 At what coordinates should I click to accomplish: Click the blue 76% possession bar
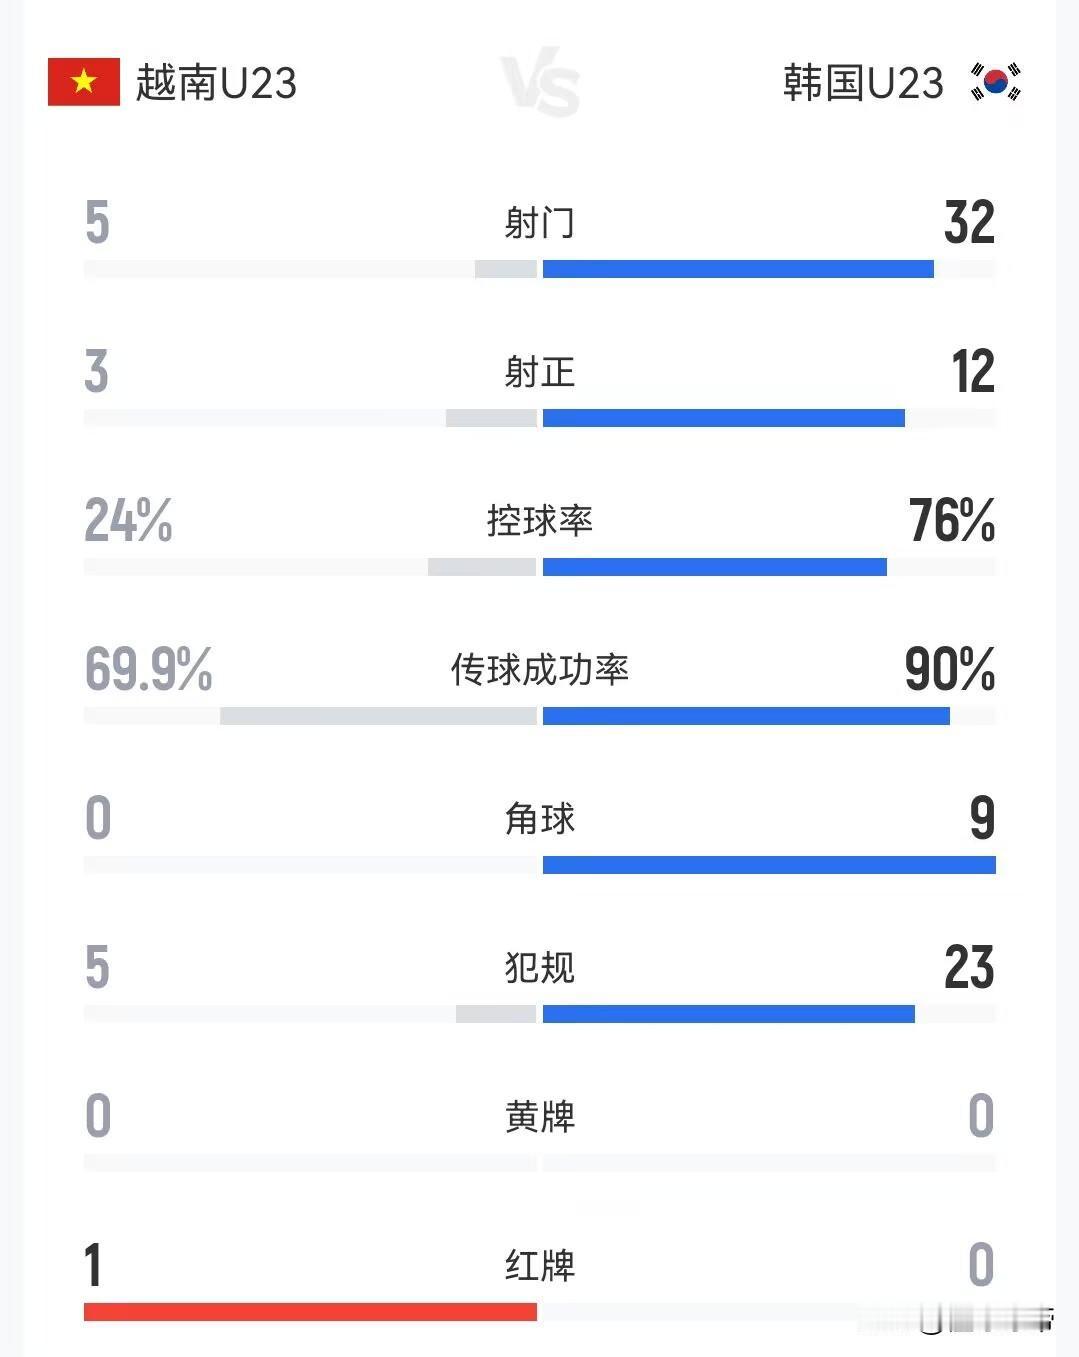coord(714,567)
